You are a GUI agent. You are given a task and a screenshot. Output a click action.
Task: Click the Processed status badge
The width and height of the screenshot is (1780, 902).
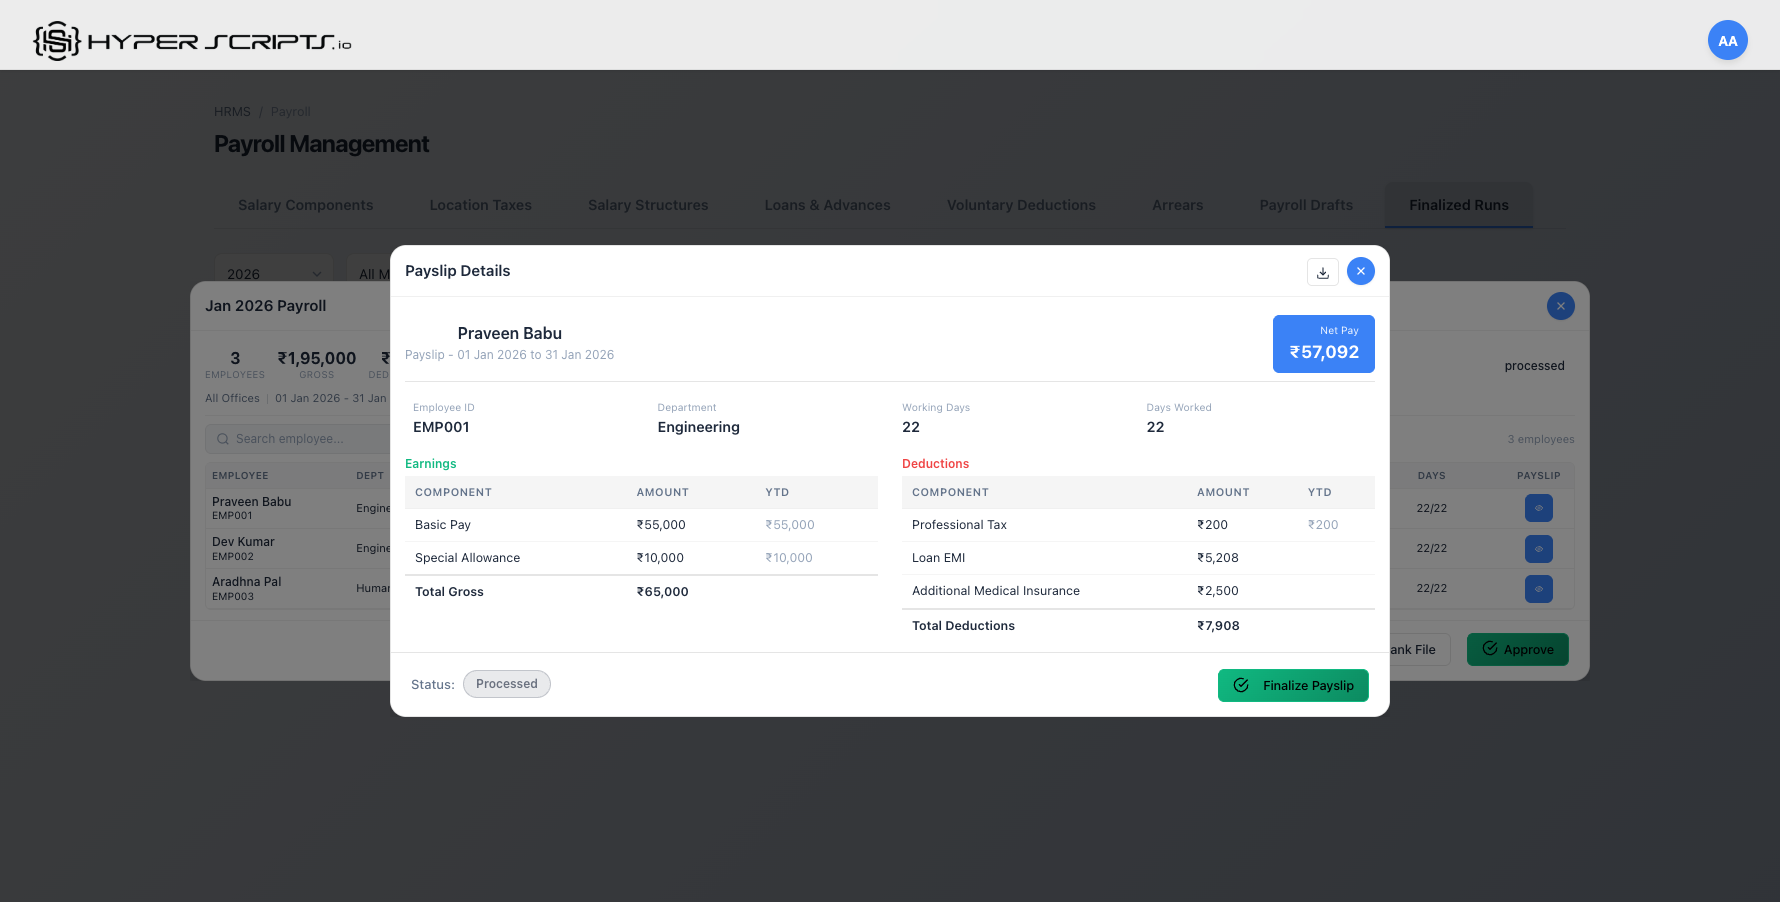[506, 684]
